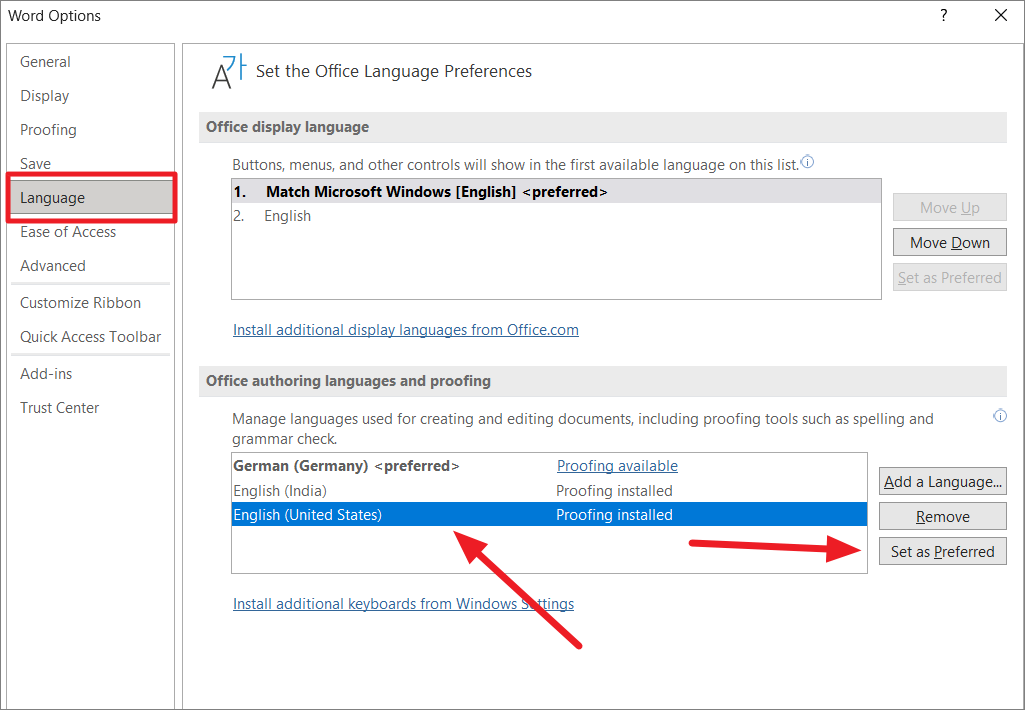Select General in the sidebar
This screenshot has width=1025, height=710.
tap(45, 61)
